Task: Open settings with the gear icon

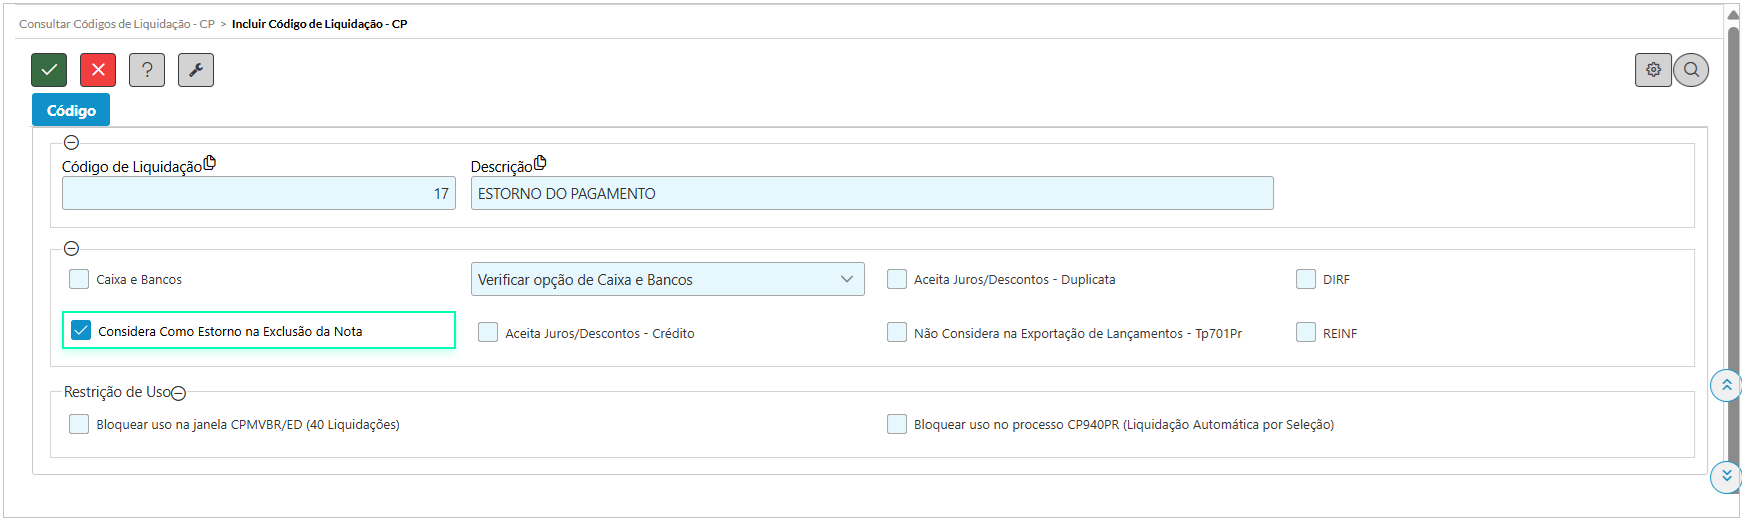Action: tap(1653, 70)
